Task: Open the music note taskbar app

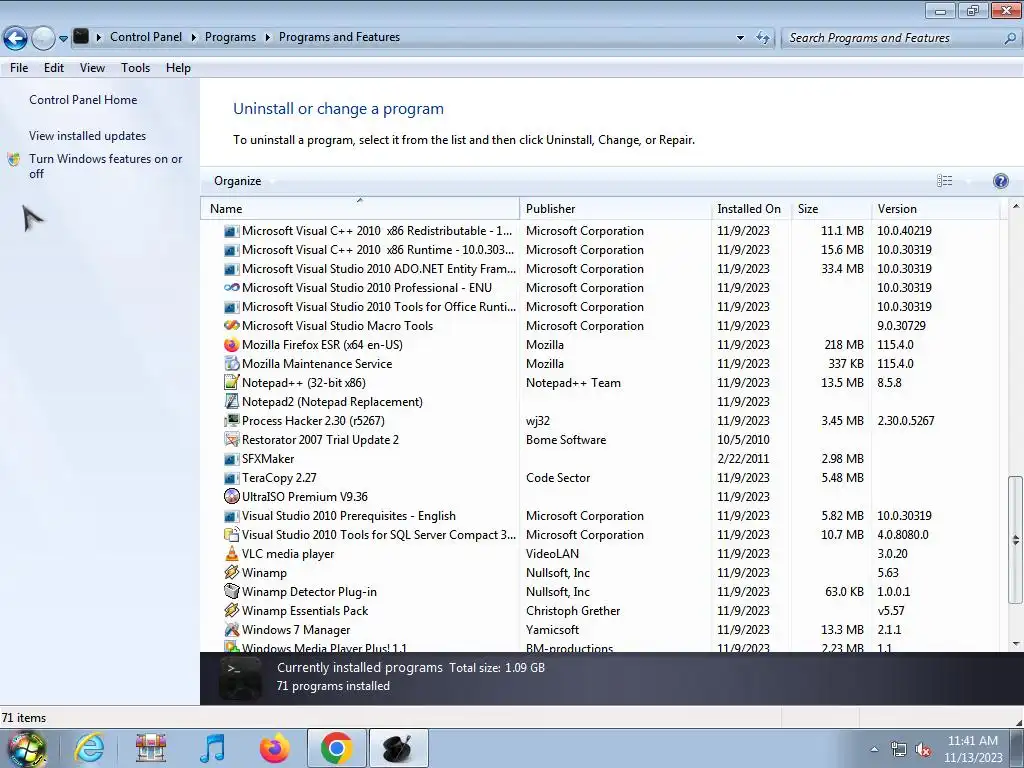Action: click(212, 748)
